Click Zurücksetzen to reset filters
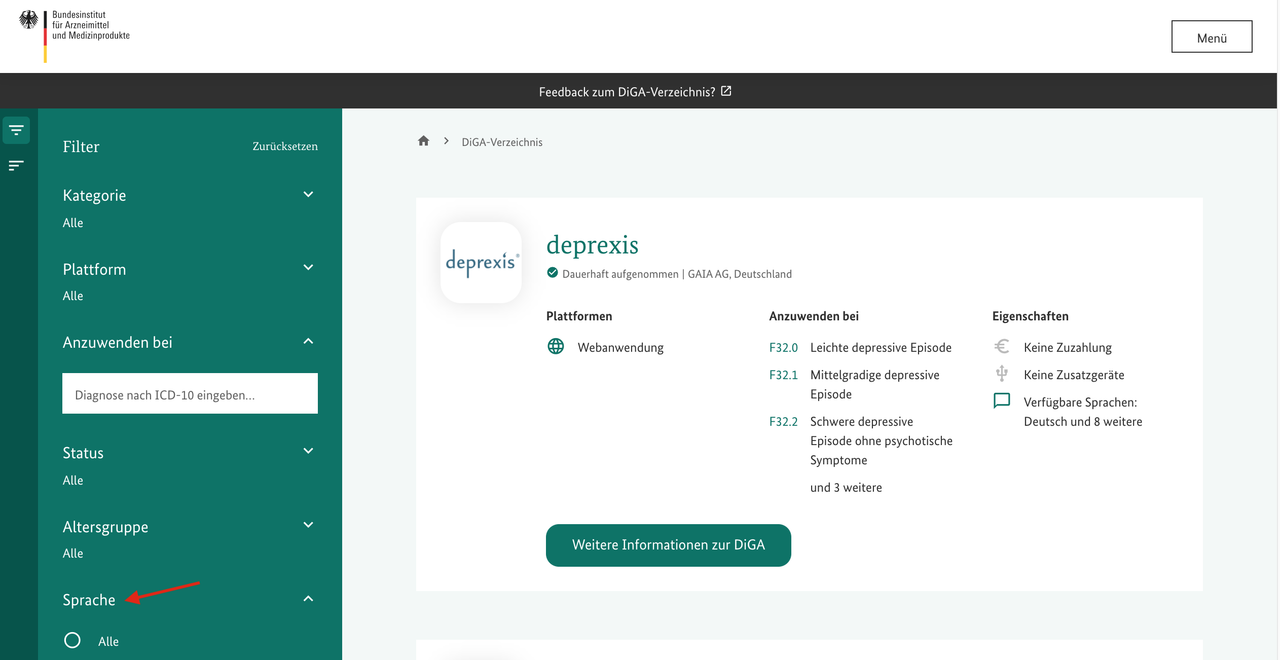Image resolution: width=1280 pixels, height=660 pixels. tap(285, 146)
